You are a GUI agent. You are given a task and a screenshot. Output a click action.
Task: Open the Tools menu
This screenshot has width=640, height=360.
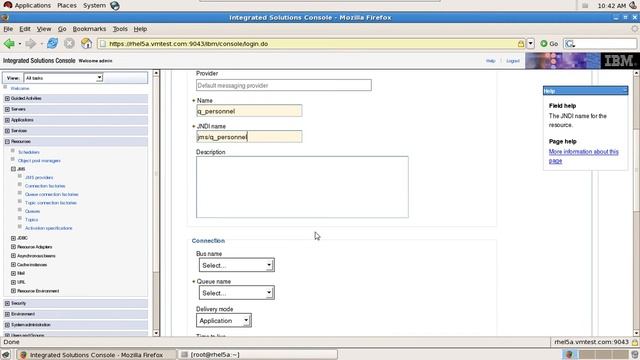[120, 29]
